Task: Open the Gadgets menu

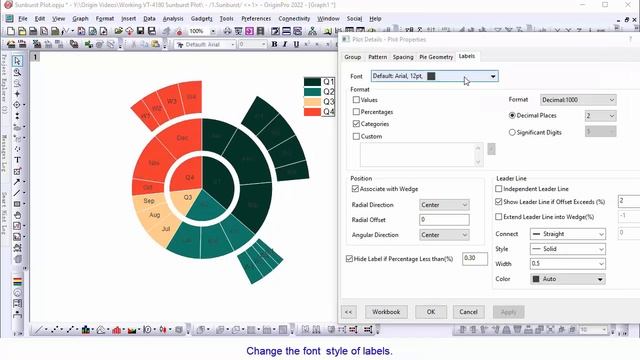Action: tap(201, 19)
